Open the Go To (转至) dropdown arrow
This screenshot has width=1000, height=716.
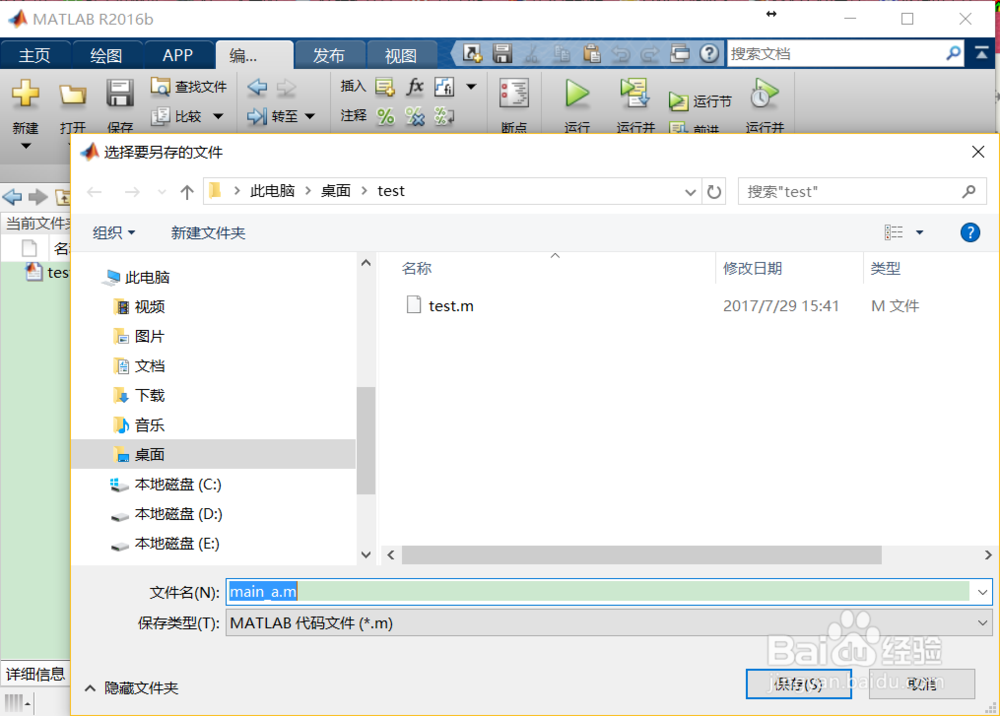310,116
